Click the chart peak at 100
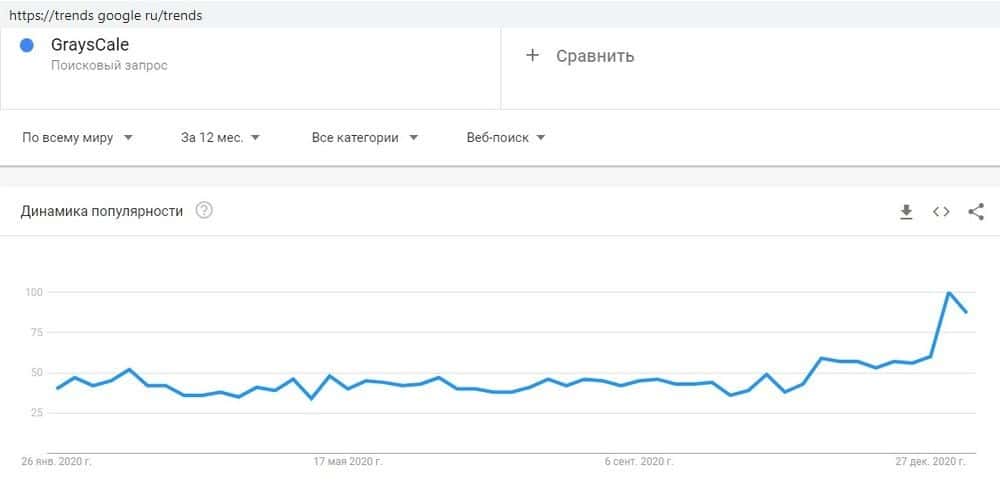 948,293
